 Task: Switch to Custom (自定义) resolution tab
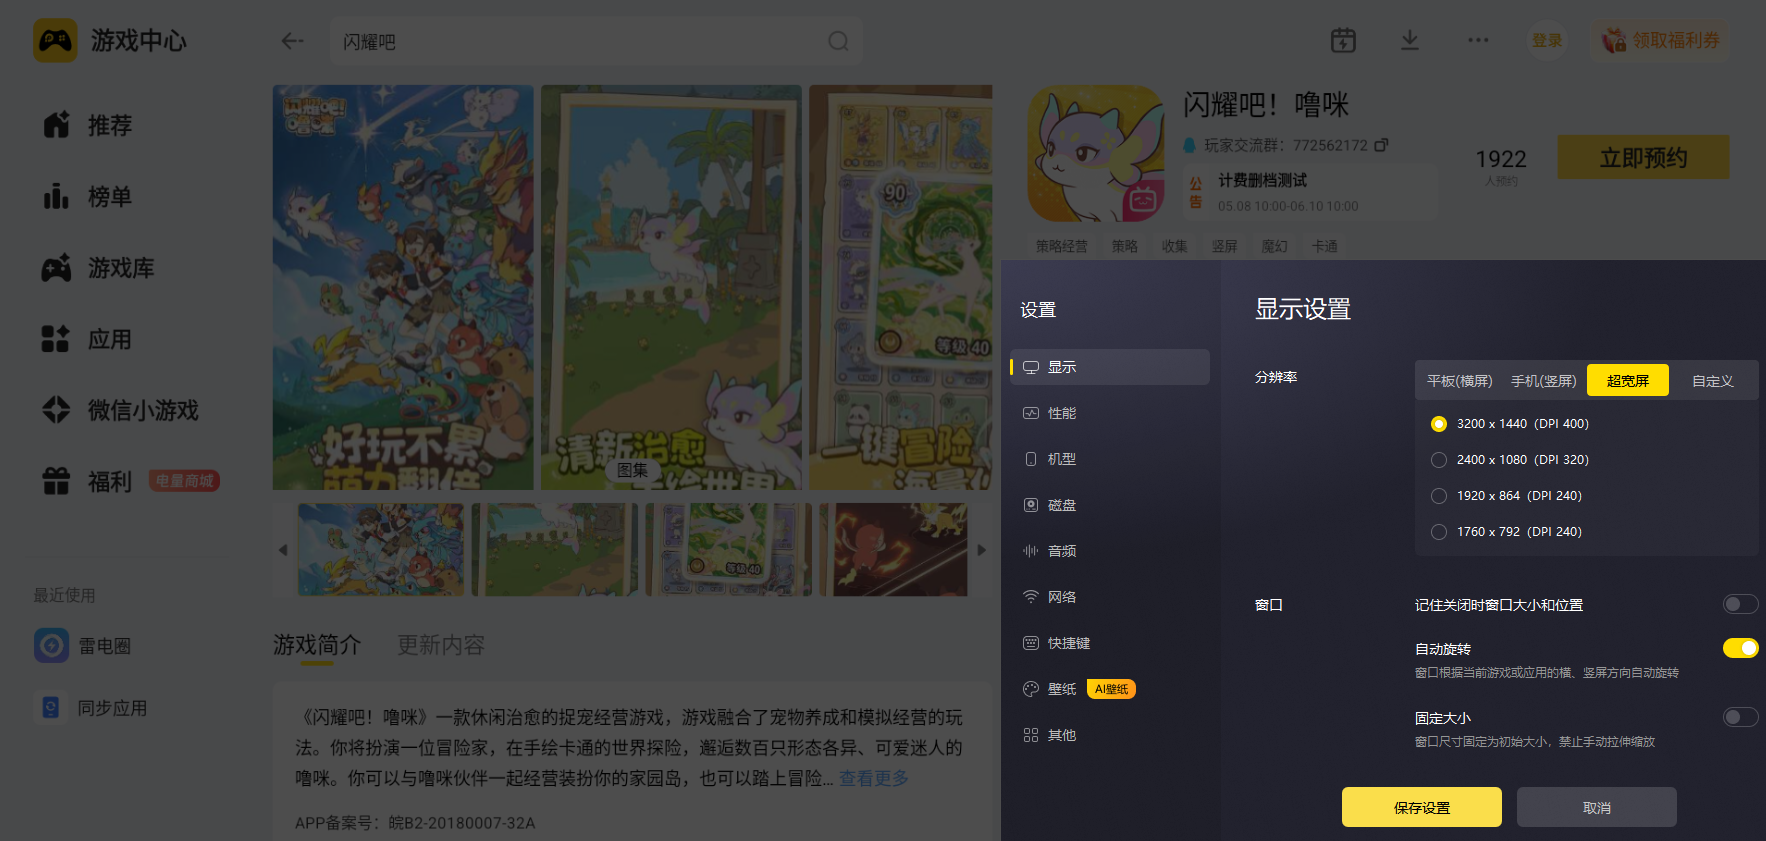pos(1713,381)
